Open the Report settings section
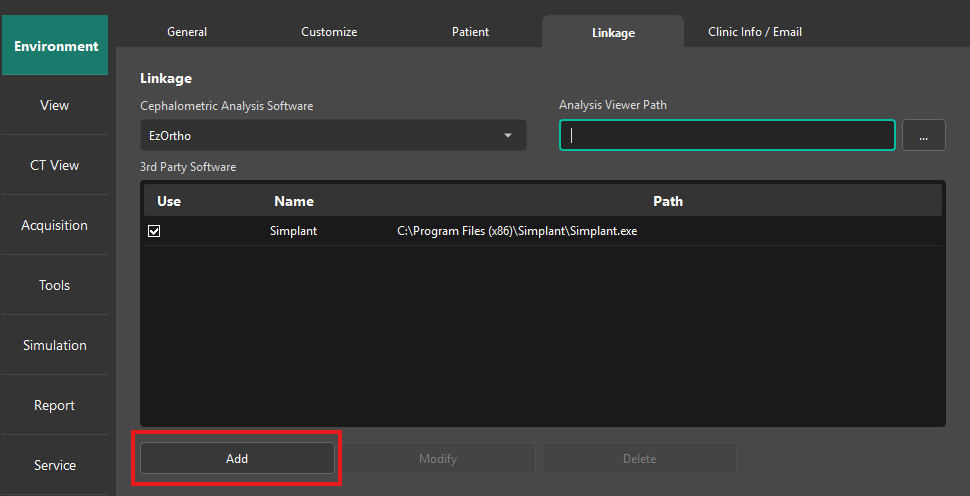 [55, 405]
